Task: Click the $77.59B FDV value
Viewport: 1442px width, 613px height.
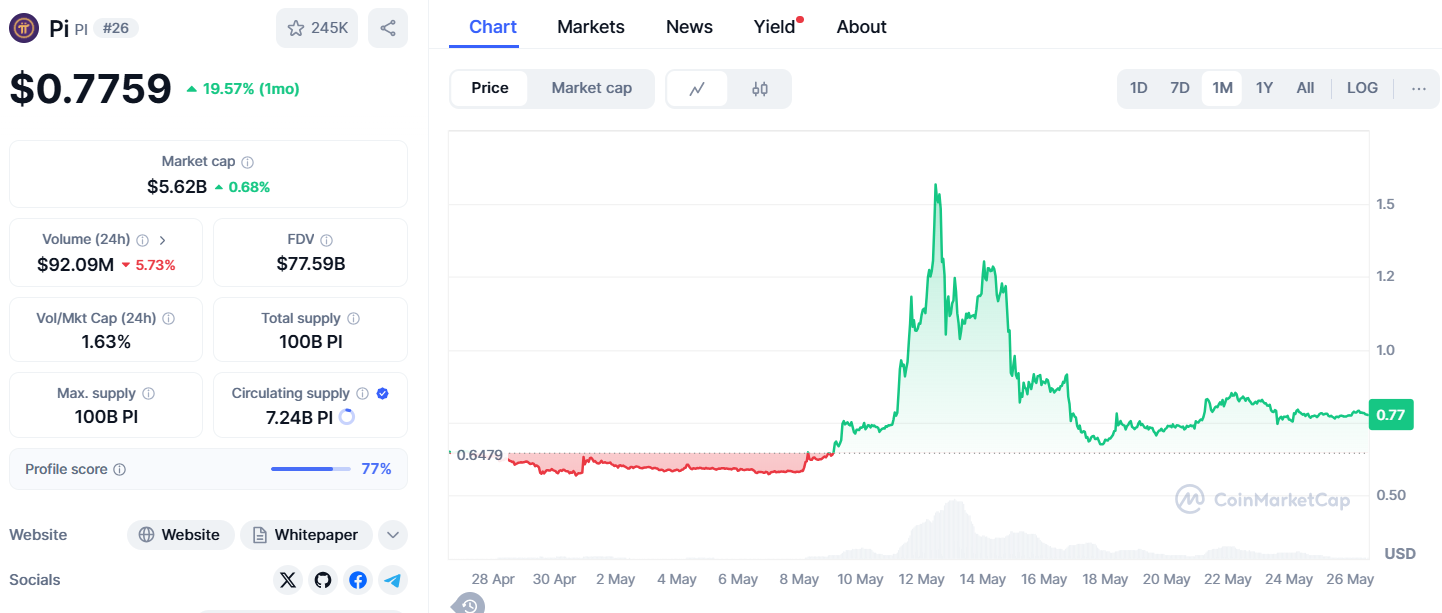Action: pyautogui.click(x=311, y=265)
